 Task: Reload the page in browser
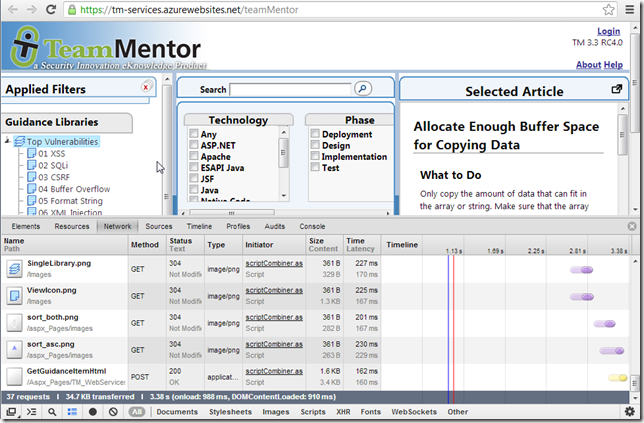coord(50,9)
